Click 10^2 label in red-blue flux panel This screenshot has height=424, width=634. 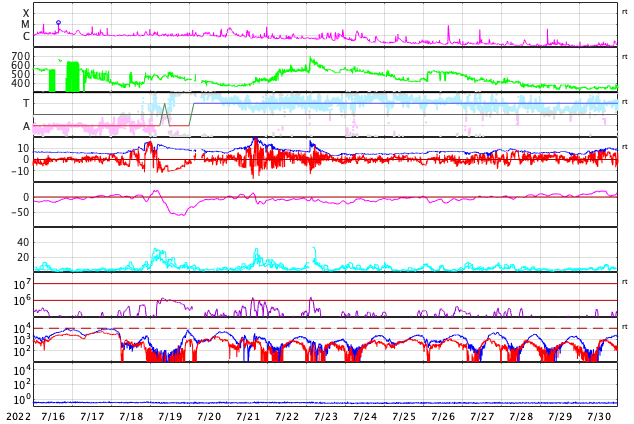22,352
